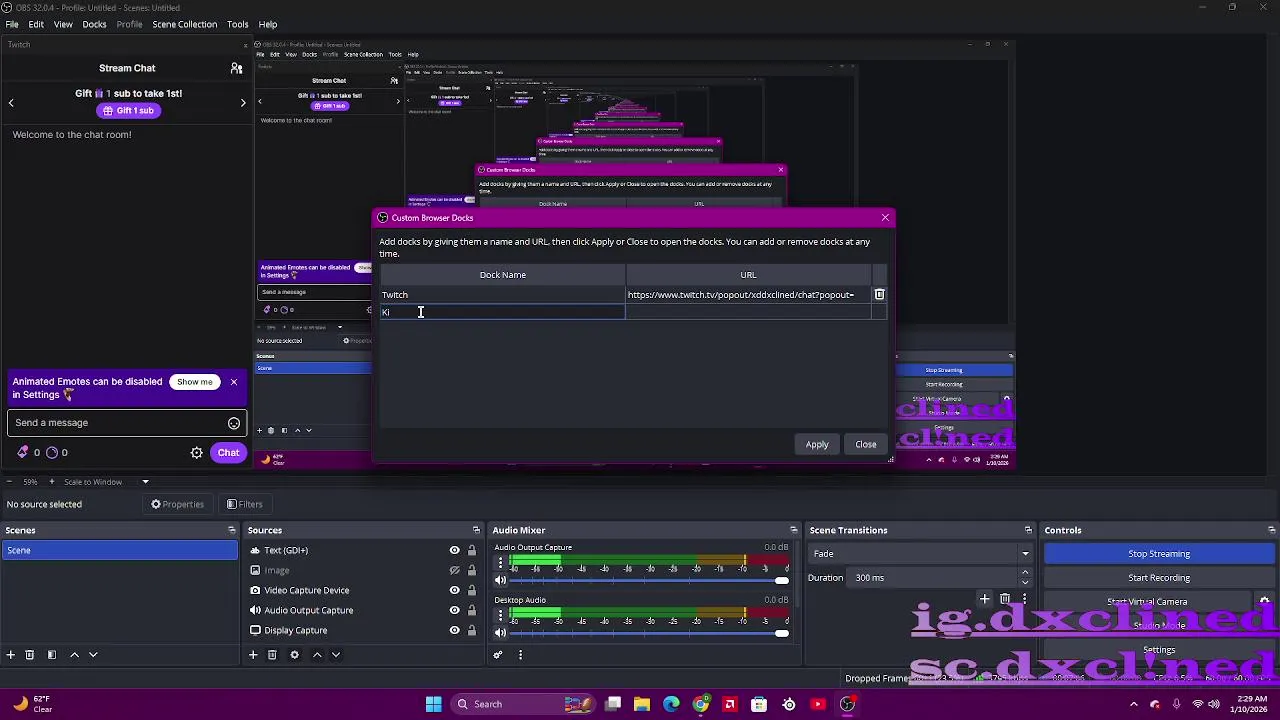Open the Edit menu
1280x720 pixels.
pos(36,24)
